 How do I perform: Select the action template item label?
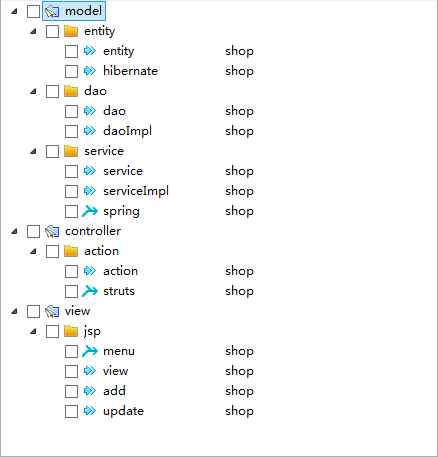click(x=120, y=271)
